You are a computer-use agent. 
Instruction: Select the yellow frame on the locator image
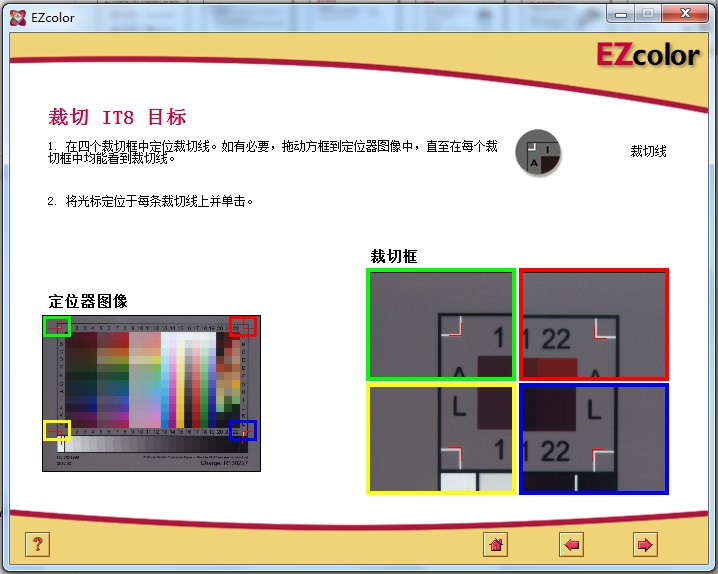pyautogui.click(x=57, y=430)
